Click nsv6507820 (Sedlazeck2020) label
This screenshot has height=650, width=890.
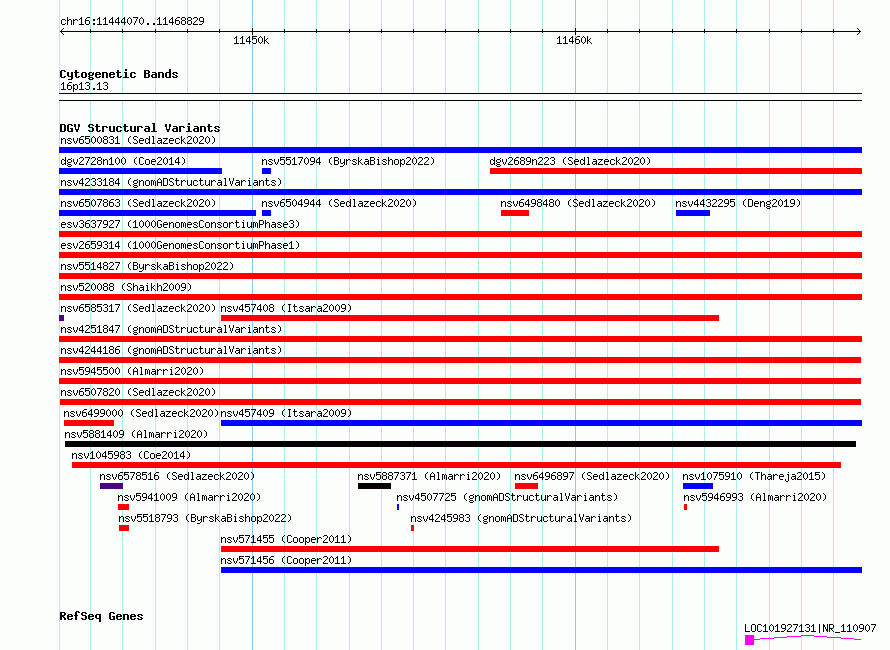pos(138,392)
